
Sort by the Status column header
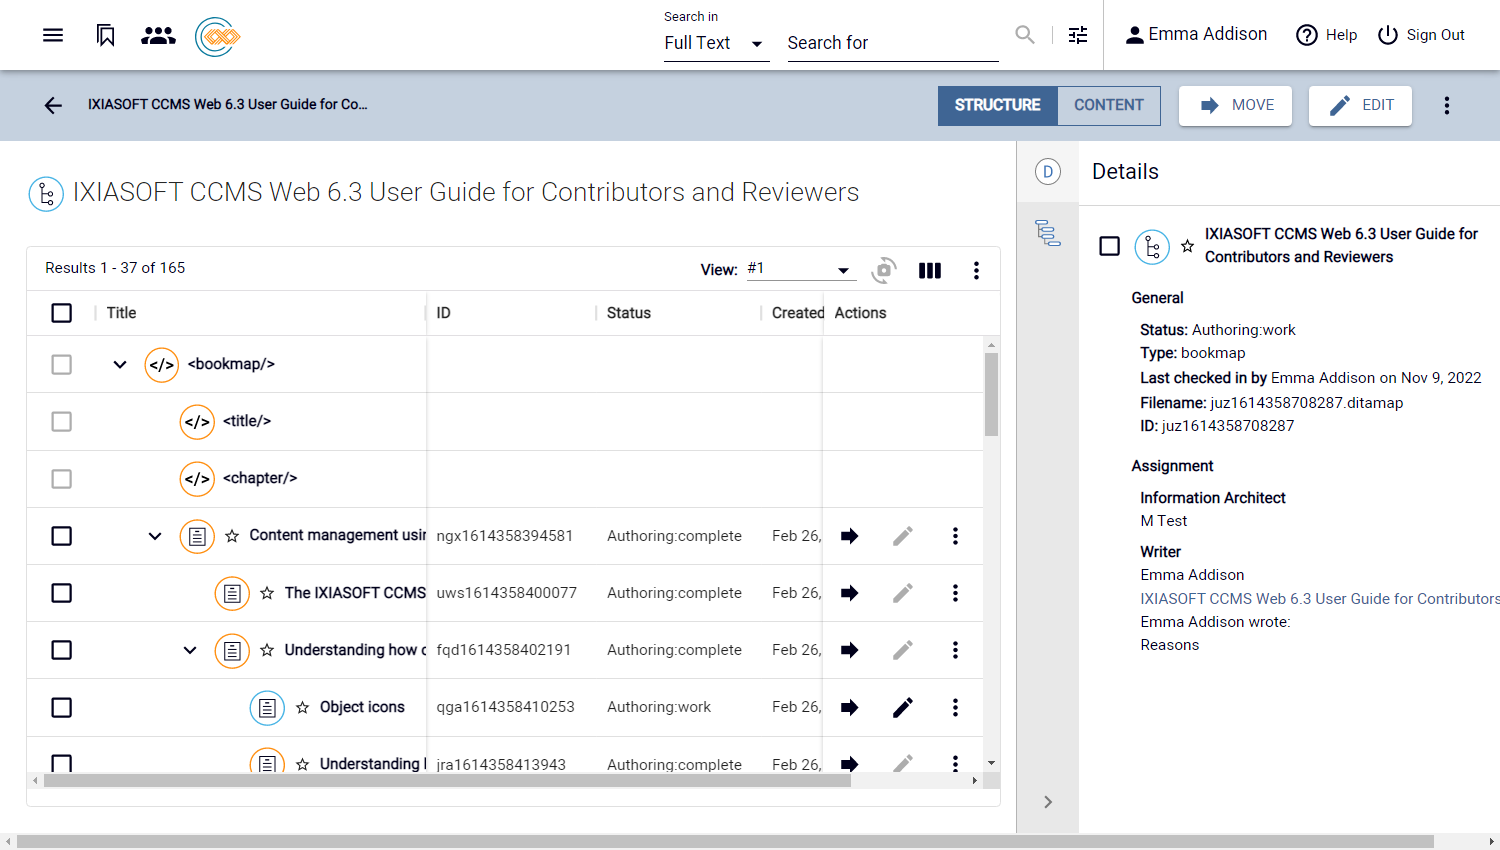(x=629, y=313)
